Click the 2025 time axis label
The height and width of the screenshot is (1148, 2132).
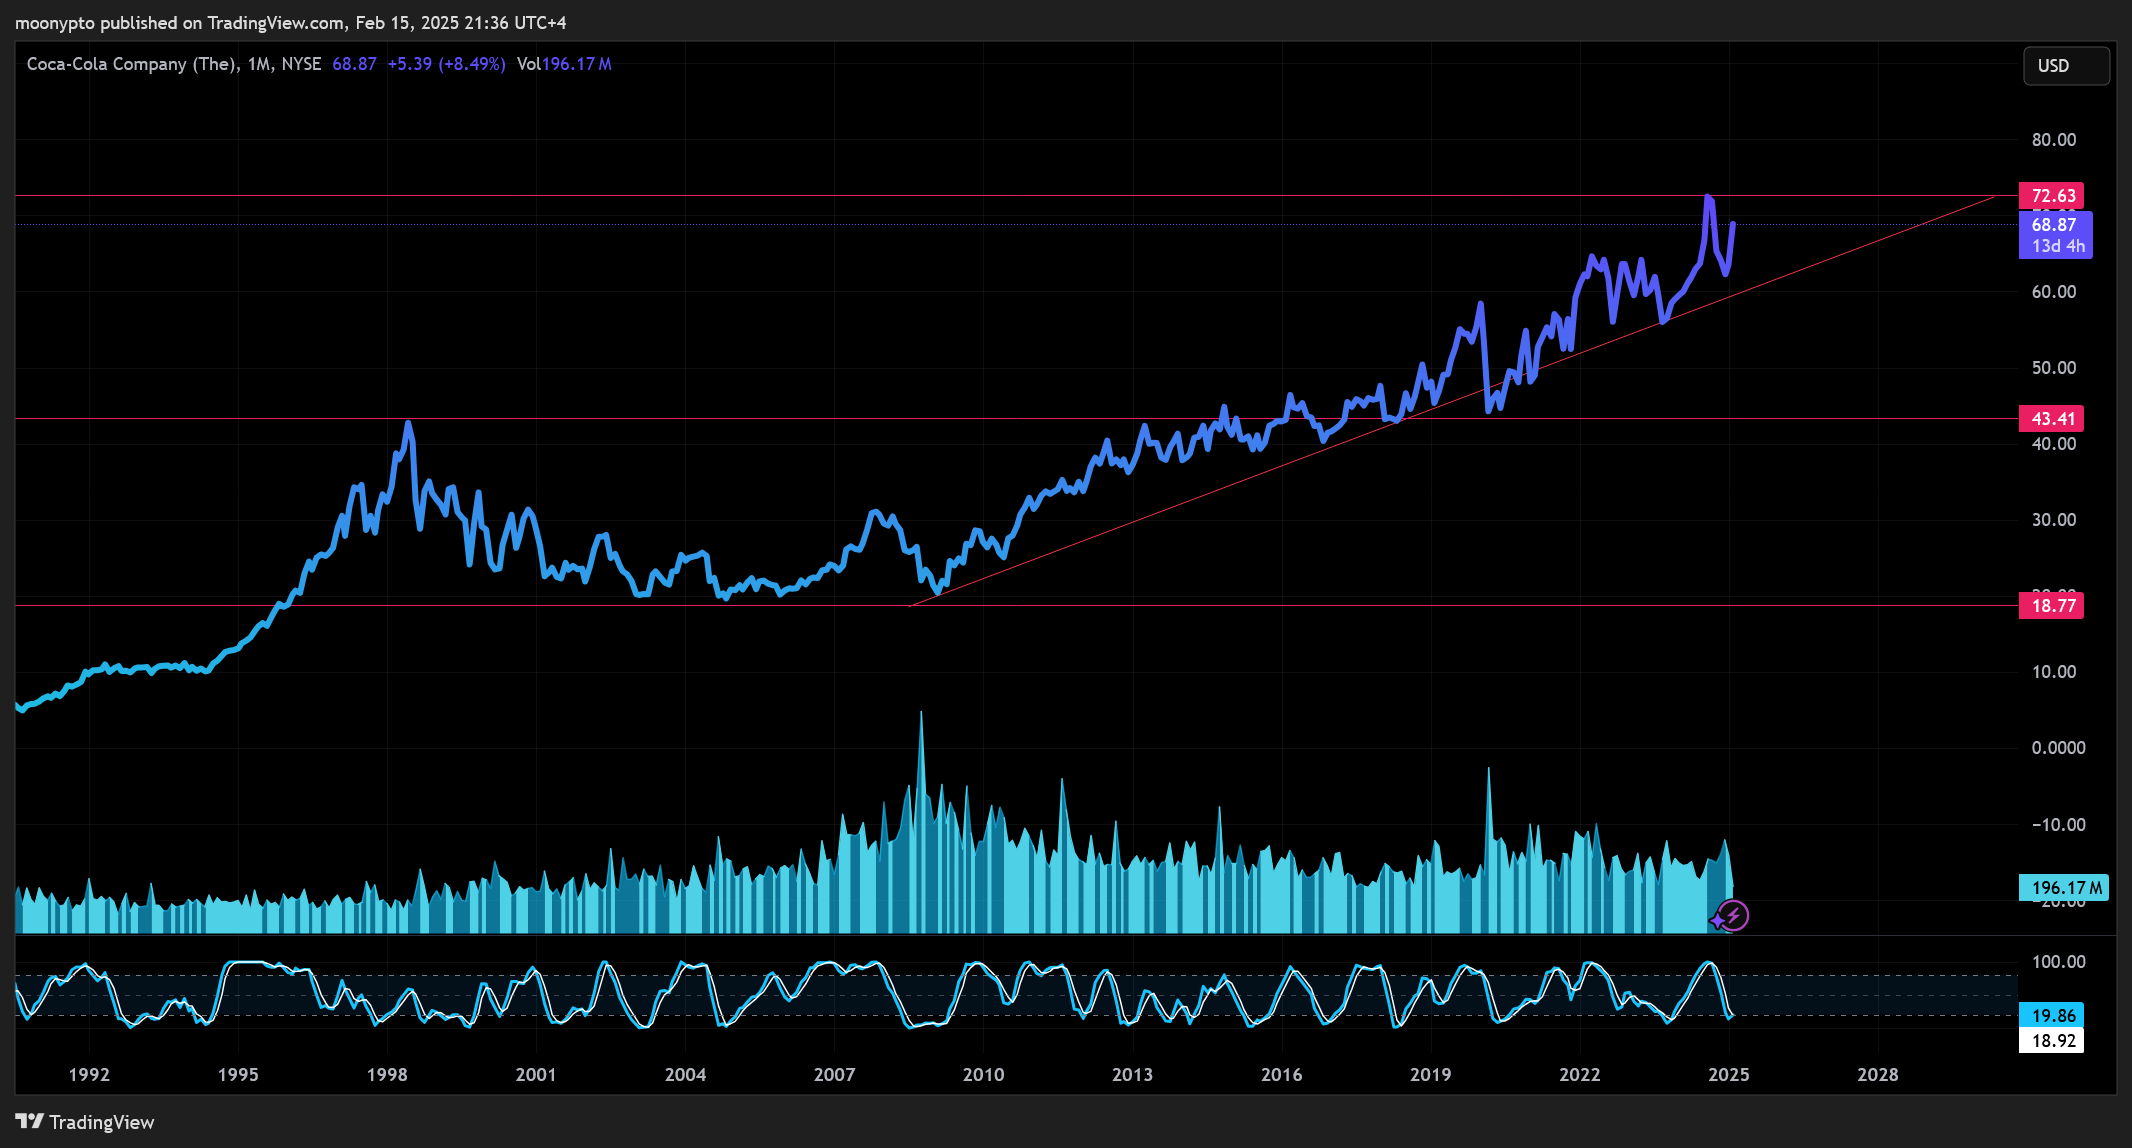[1728, 1074]
